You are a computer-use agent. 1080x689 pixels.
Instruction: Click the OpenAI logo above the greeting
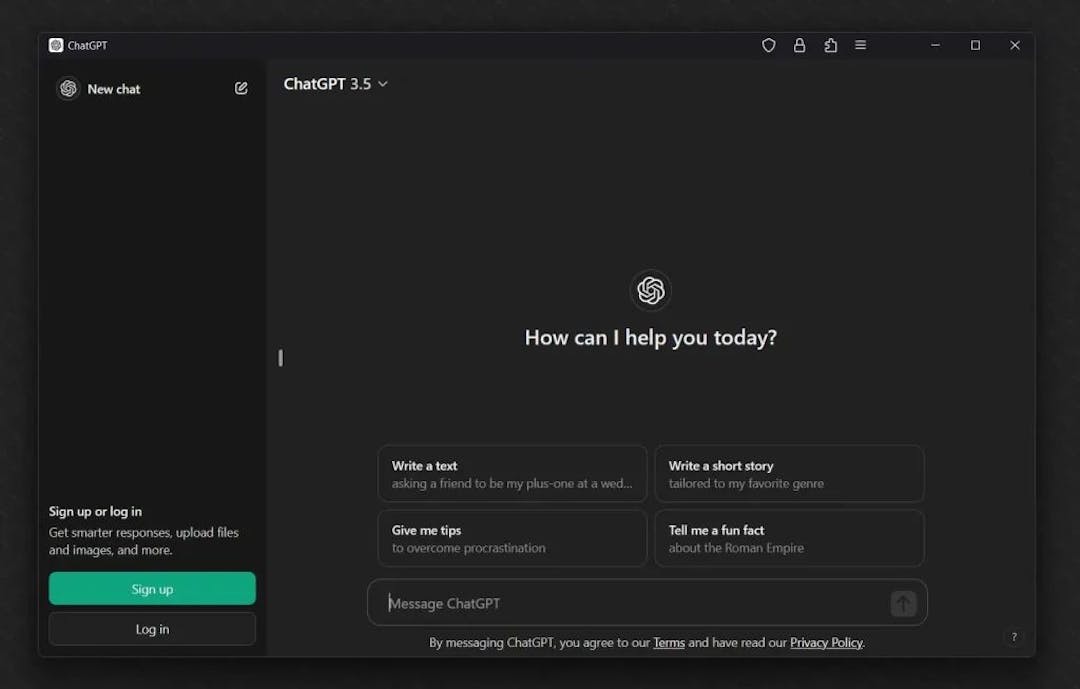tap(650, 291)
